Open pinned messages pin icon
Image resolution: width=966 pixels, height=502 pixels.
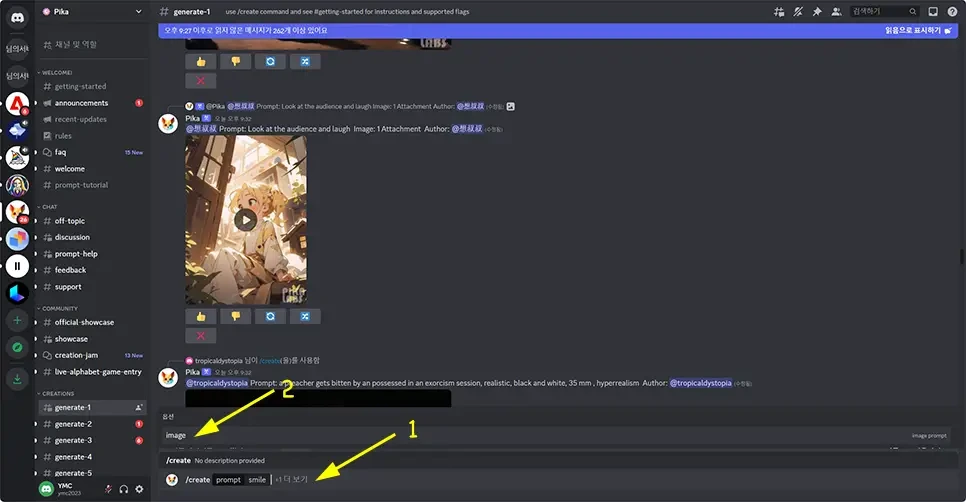[x=817, y=11]
